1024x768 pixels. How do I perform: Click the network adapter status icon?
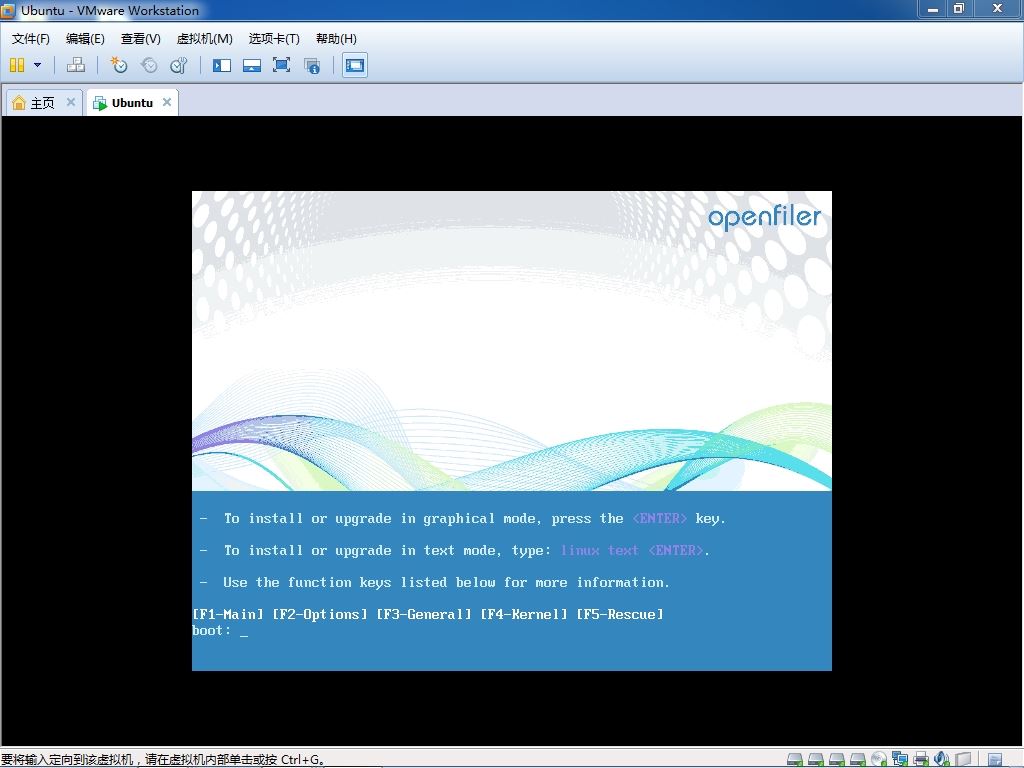(x=900, y=759)
